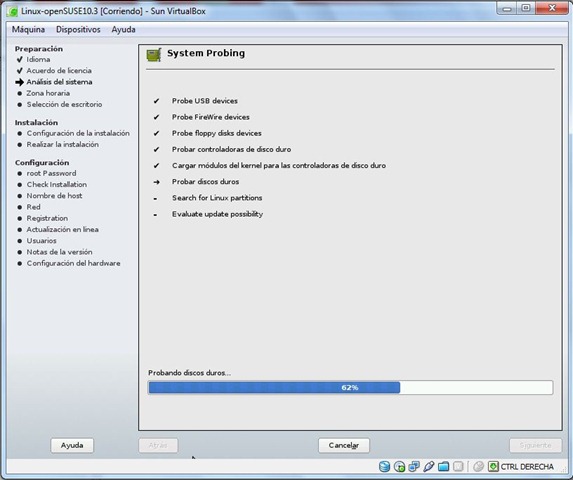Click the disabled Atrás button
Viewport: 573px width, 480px height.
pyautogui.click(x=158, y=445)
